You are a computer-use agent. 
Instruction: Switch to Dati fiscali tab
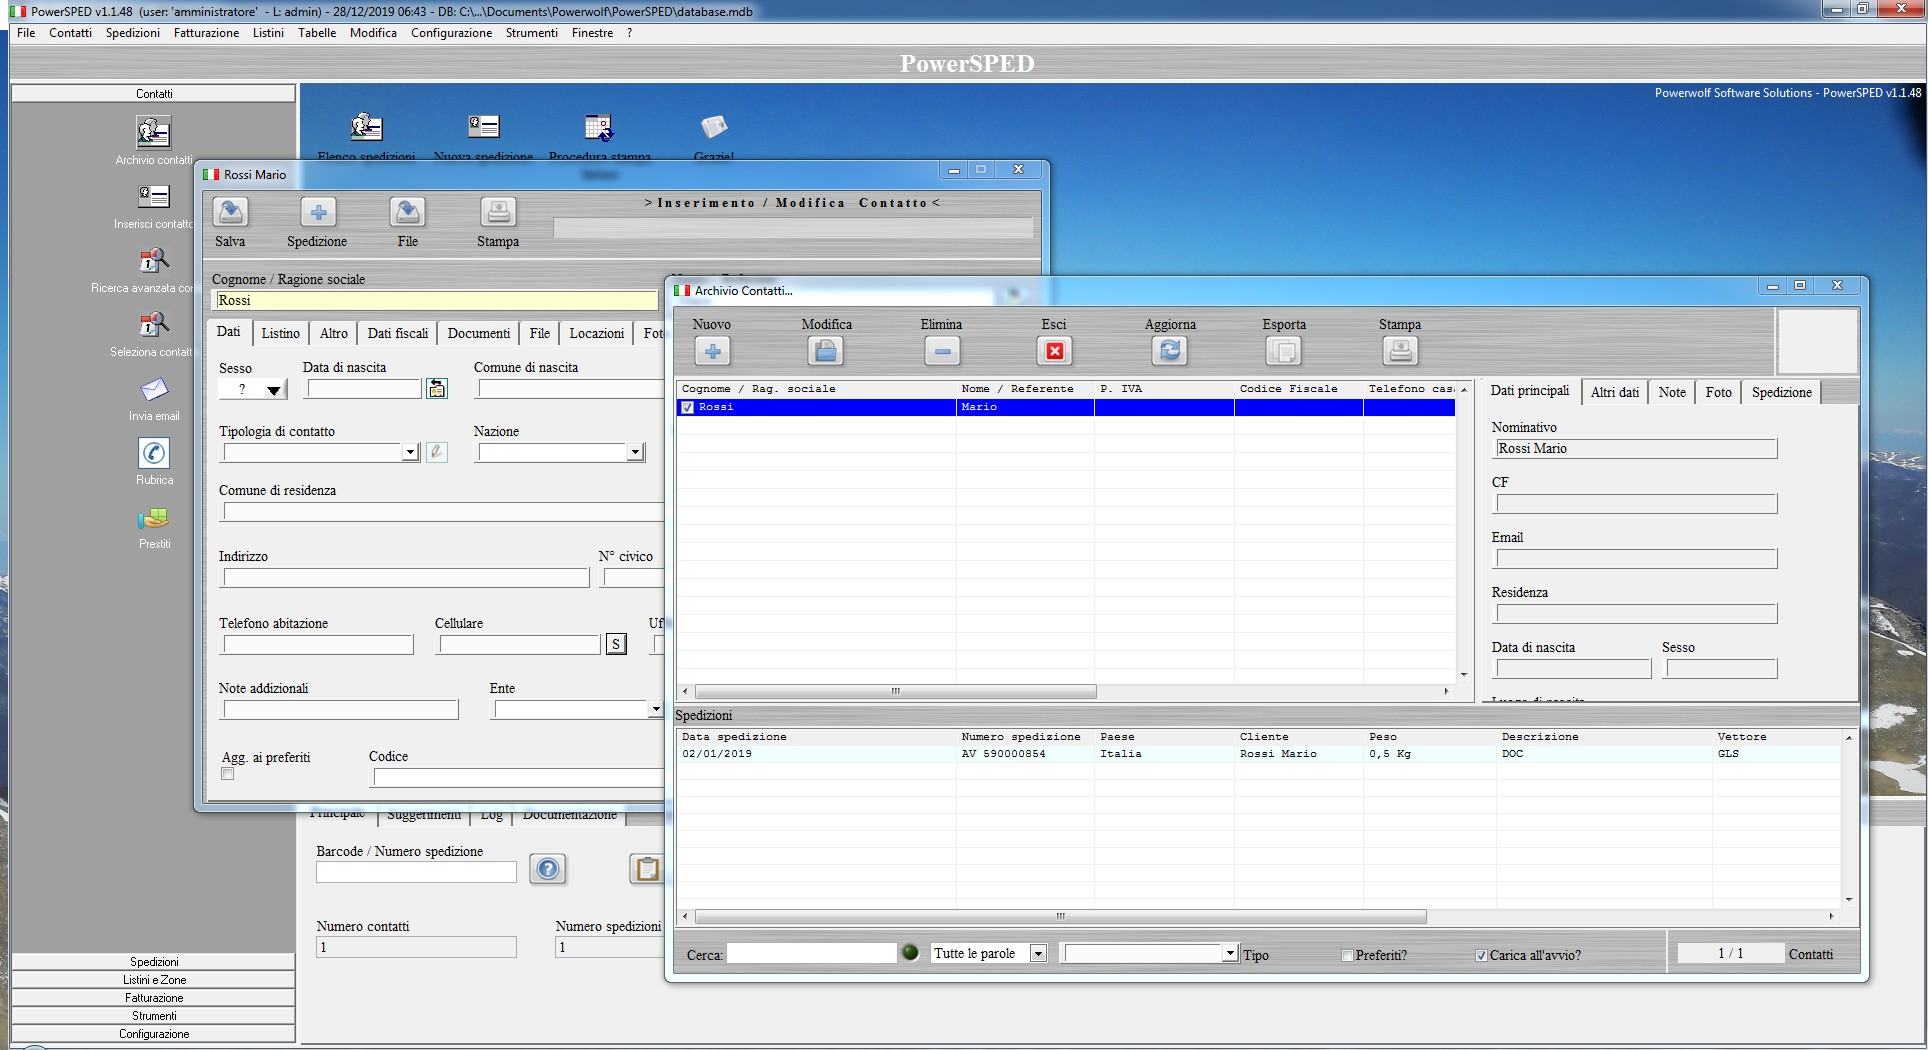coord(397,333)
